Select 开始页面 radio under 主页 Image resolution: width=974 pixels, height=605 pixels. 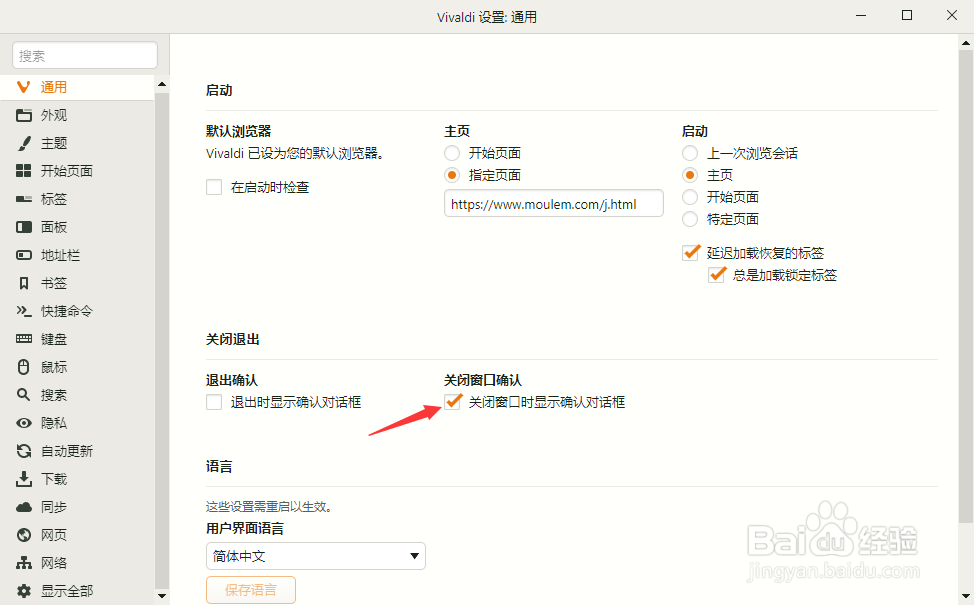452,153
